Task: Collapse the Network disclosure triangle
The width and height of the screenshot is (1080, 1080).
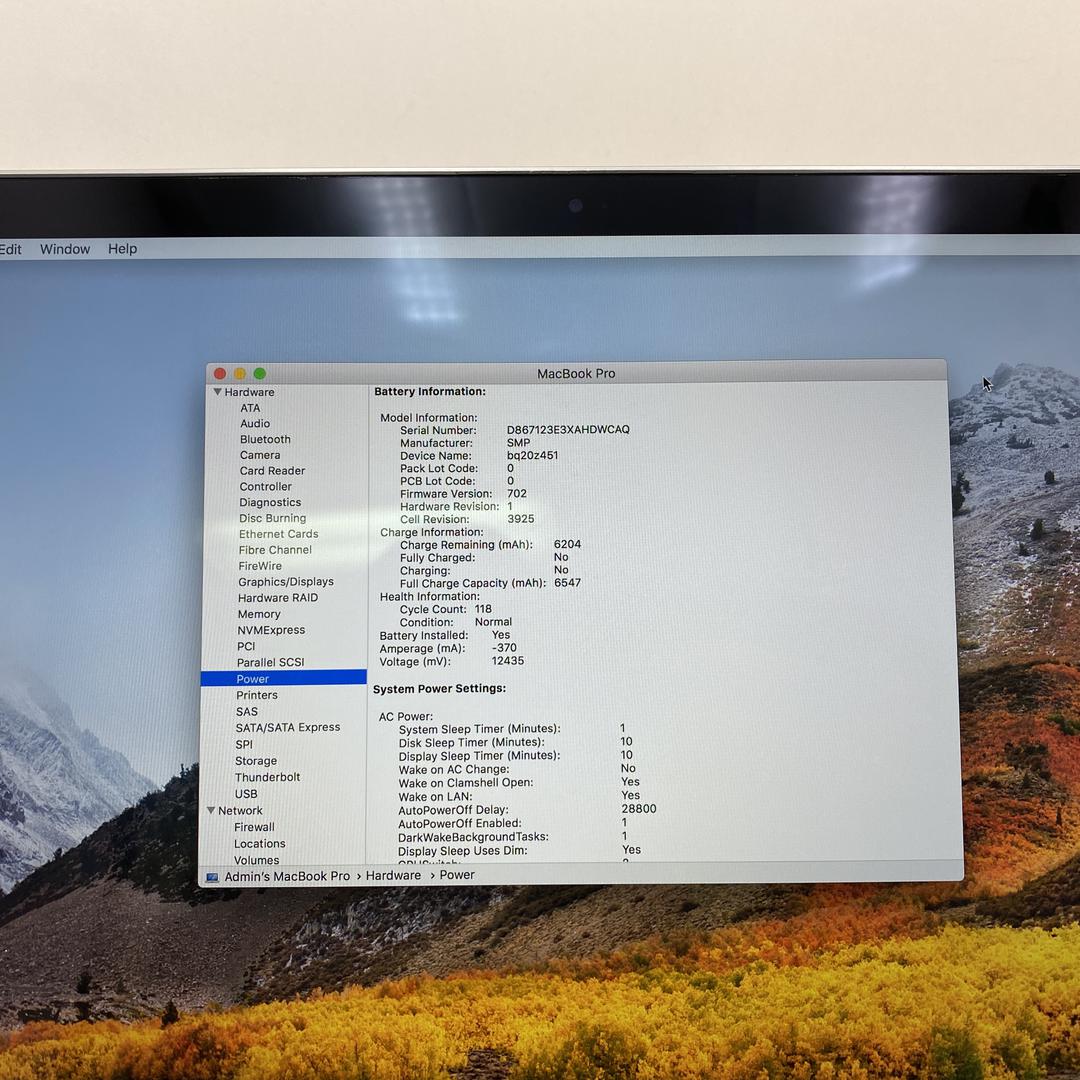Action: (211, 811)
